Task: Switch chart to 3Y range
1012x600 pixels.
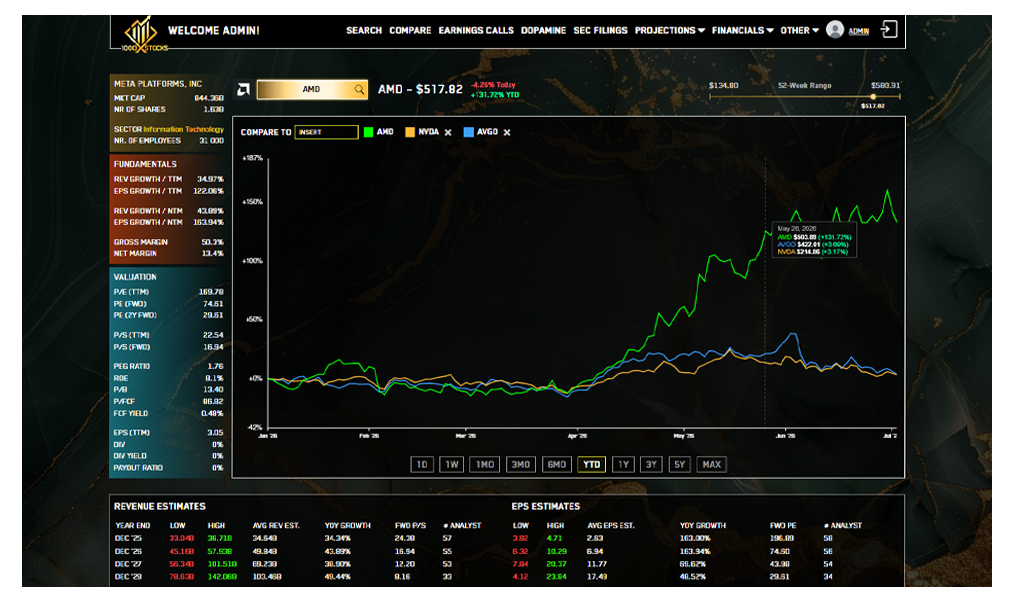Action: point(651,465)
